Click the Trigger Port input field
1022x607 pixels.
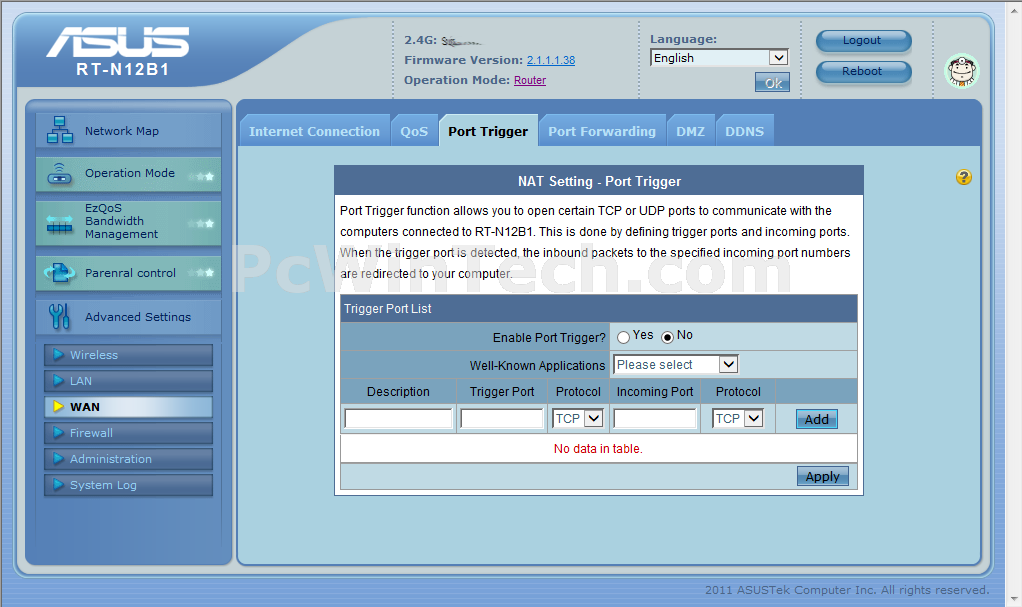point(502,419)
